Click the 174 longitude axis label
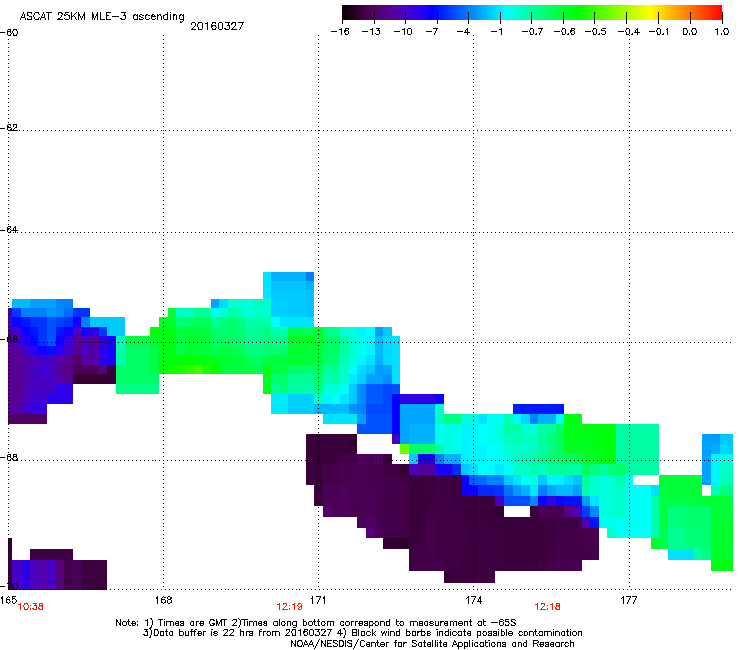 473,599
